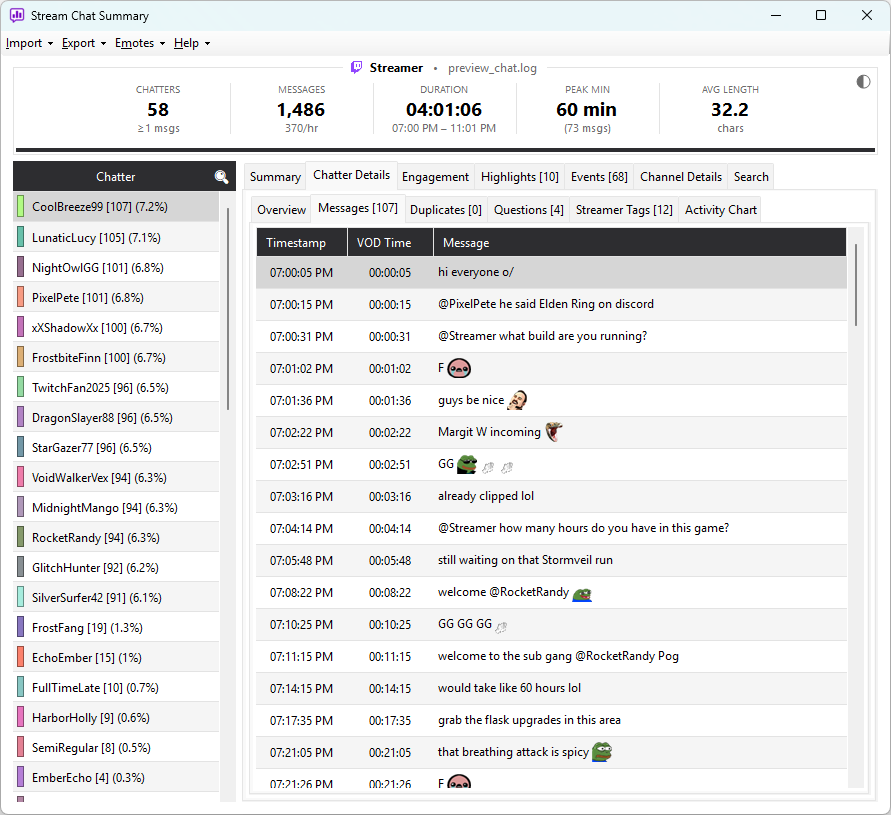Click the emote in the 07:01:02 PM message
Screen dimensions: 891x815
tap(459, 369)
